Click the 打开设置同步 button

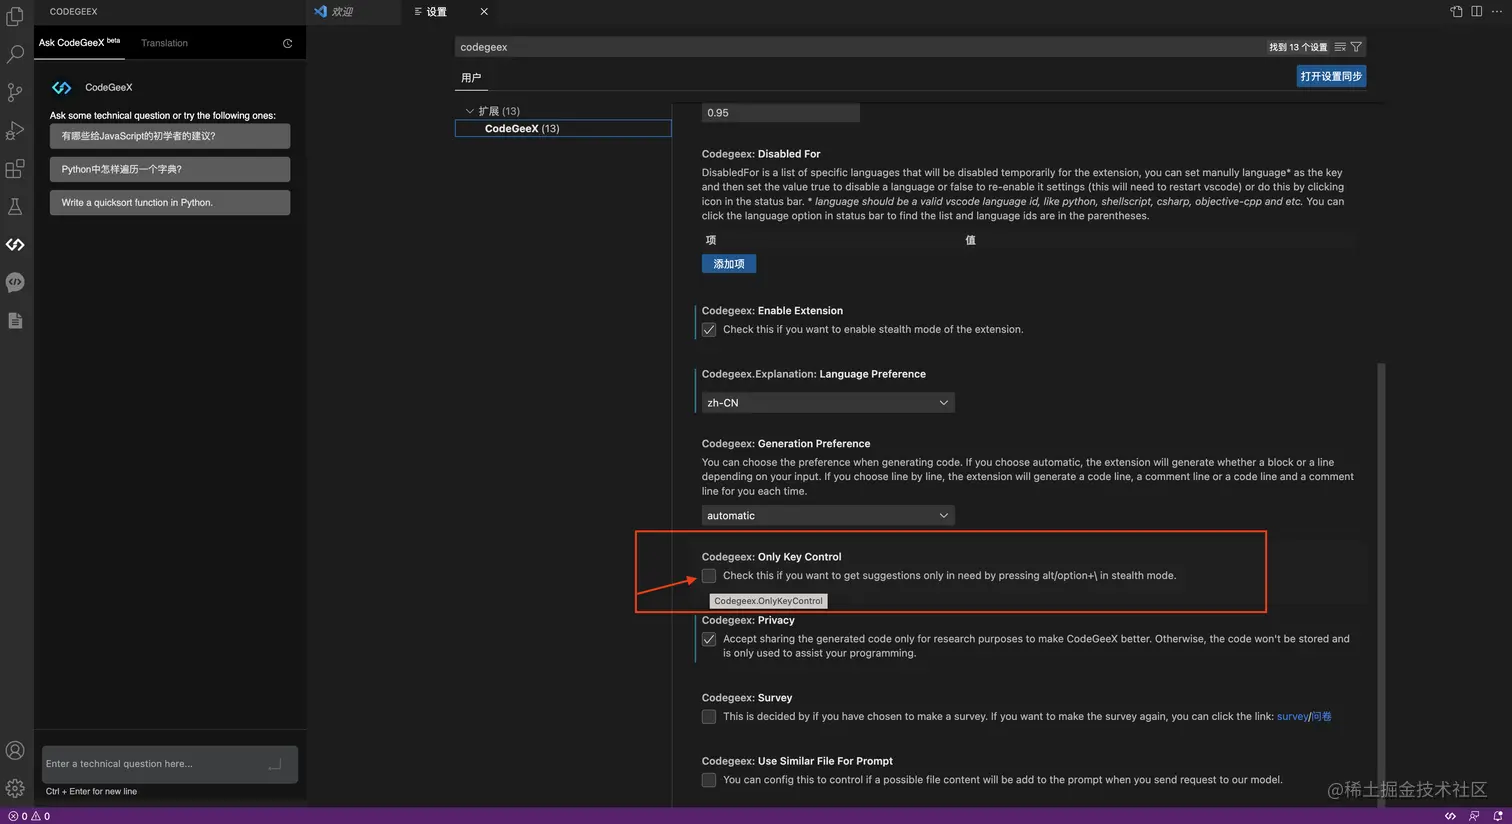tap(1331, 77)
